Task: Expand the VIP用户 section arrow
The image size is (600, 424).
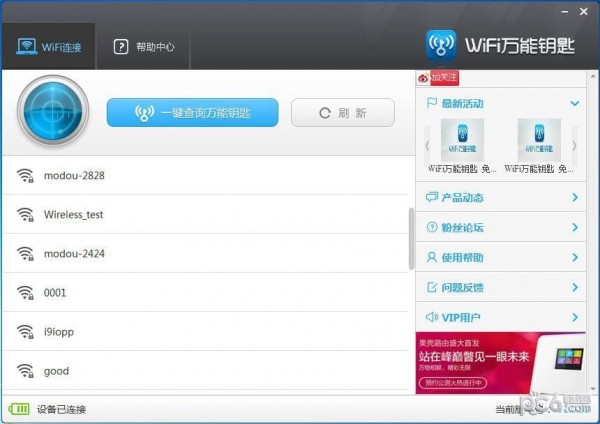Action: pyautogui.click(x=575, y=317)
